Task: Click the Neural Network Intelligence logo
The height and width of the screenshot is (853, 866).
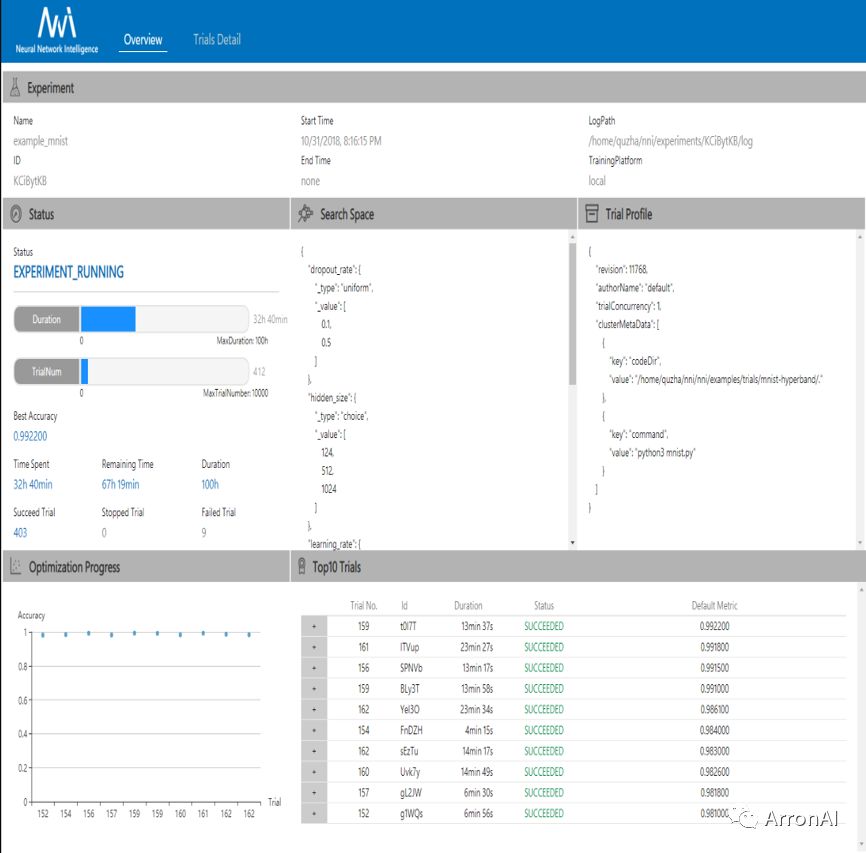Action: click(x=57, y=31)
